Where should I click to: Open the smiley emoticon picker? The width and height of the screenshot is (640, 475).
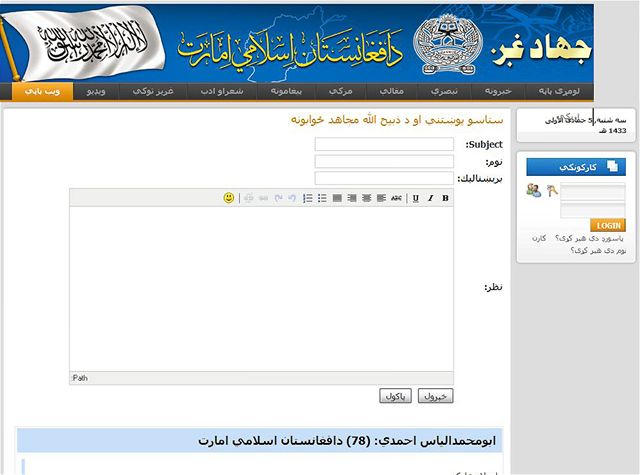pos(229,198)
